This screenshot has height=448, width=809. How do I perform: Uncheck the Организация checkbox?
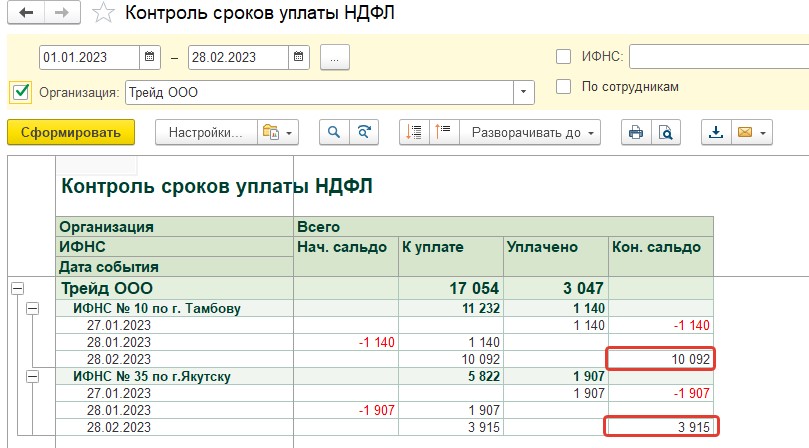click(21, 92)
